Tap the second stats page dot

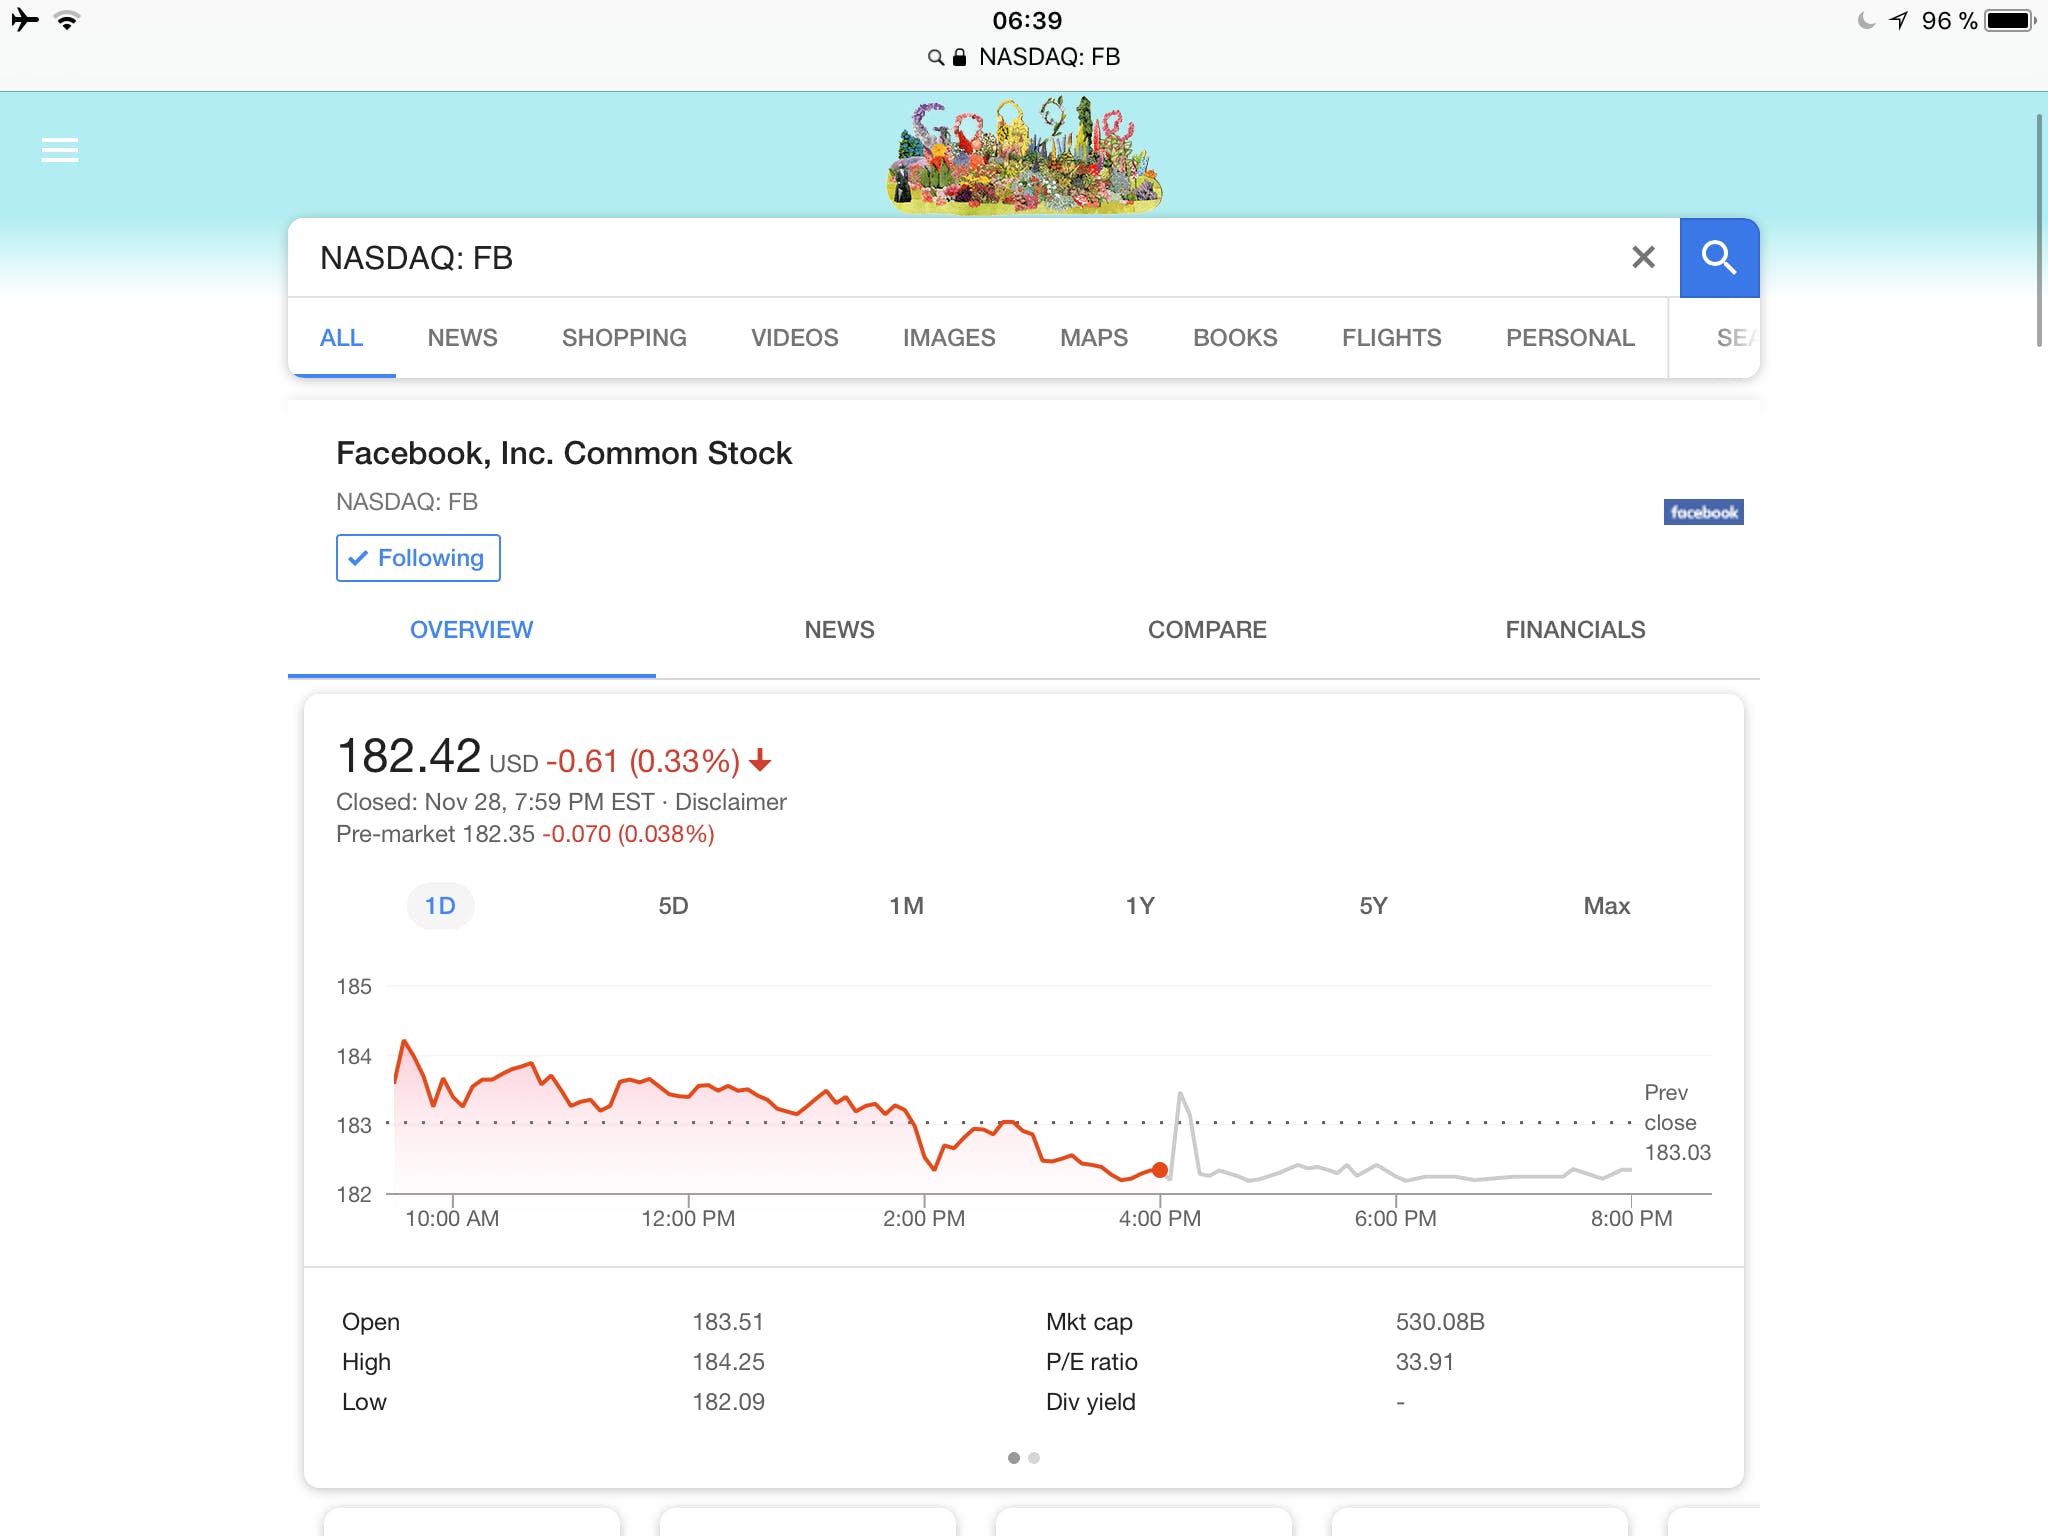pos(1034,1458)
